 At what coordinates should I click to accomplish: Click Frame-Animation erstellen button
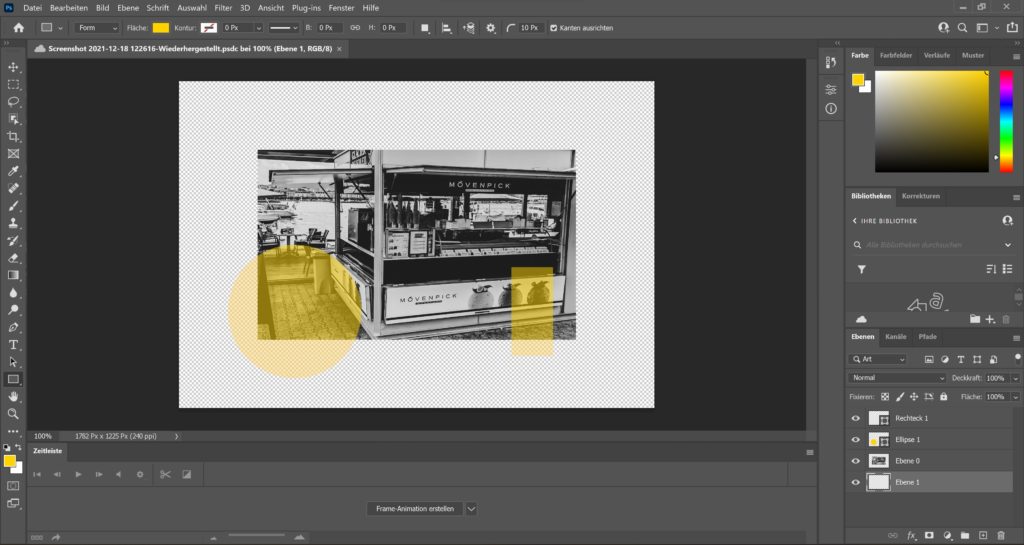point(415,509)
